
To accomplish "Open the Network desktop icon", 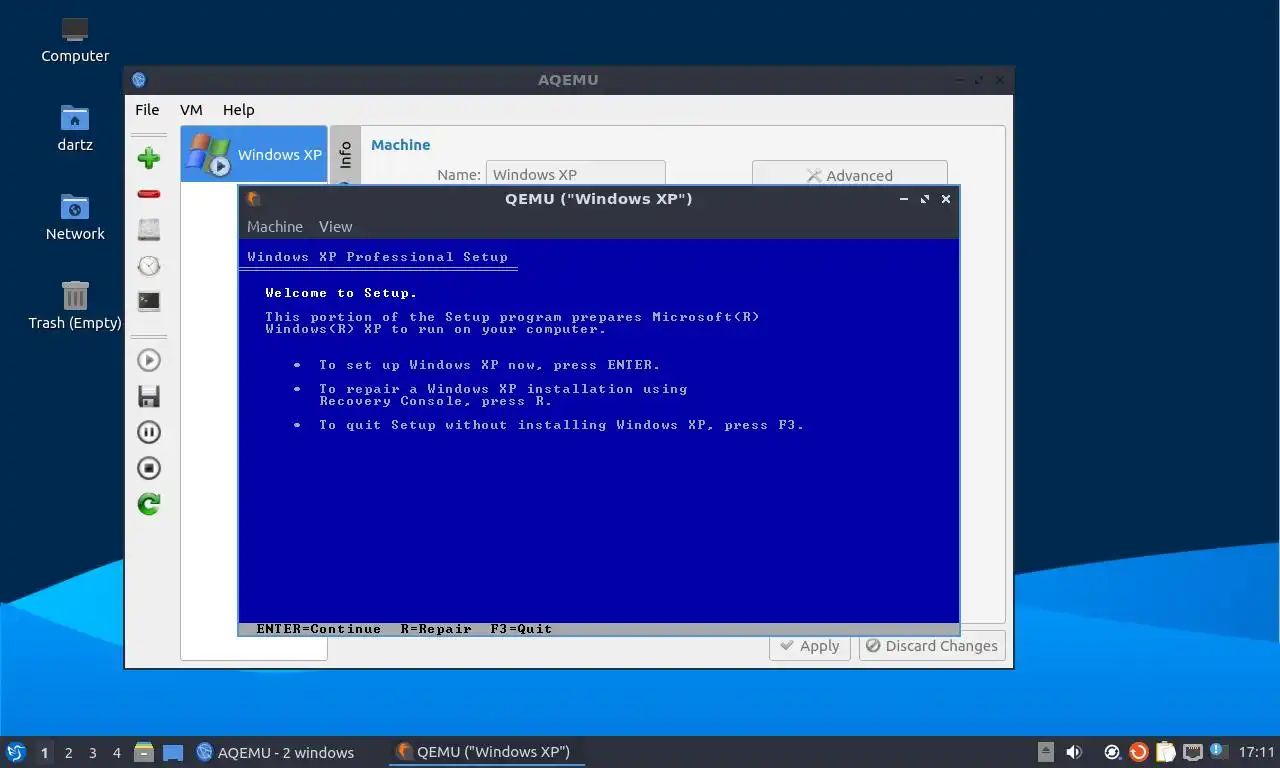I will (x=75, y=217).
